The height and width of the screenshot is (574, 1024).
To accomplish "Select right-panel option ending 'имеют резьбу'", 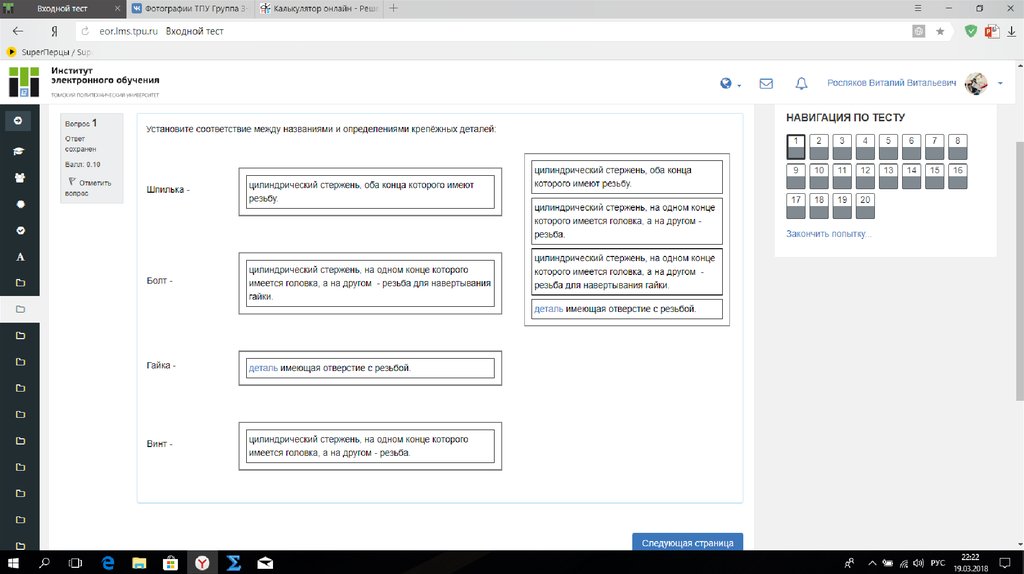I will pyautogui.click(x=627, y=176).
